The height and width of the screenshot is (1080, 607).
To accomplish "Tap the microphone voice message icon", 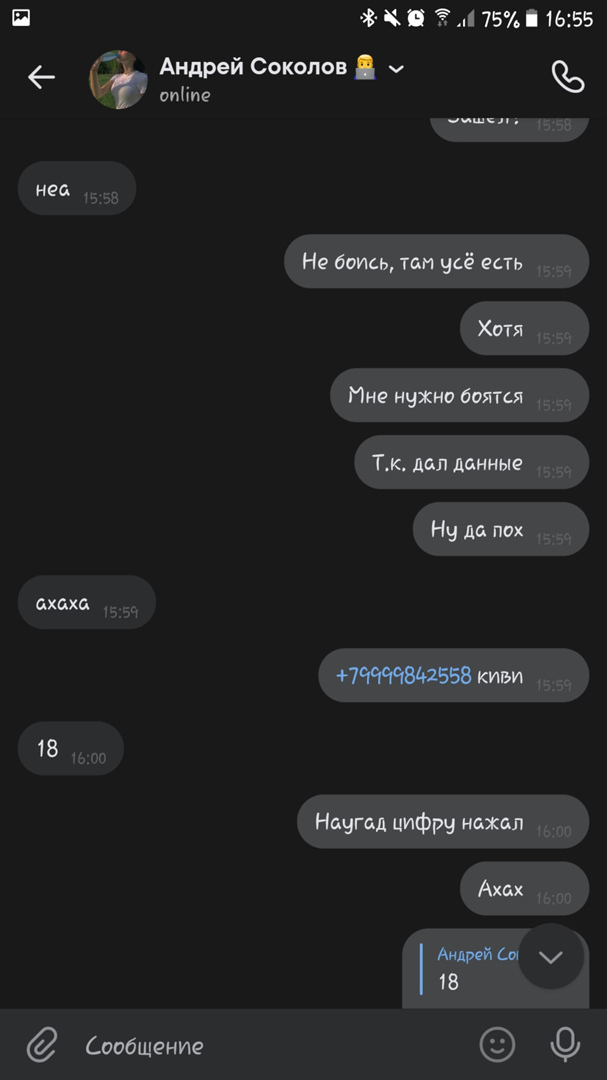I will (x=565, y=1045).
